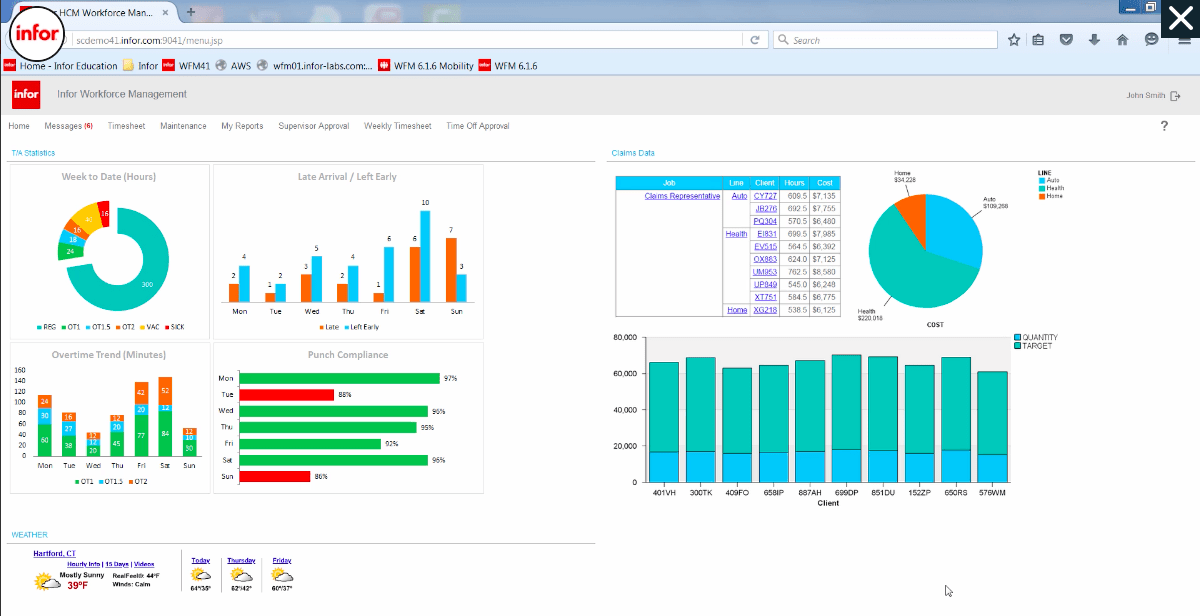Select the Time Off Approval menu item

click(x=476, y=125)
